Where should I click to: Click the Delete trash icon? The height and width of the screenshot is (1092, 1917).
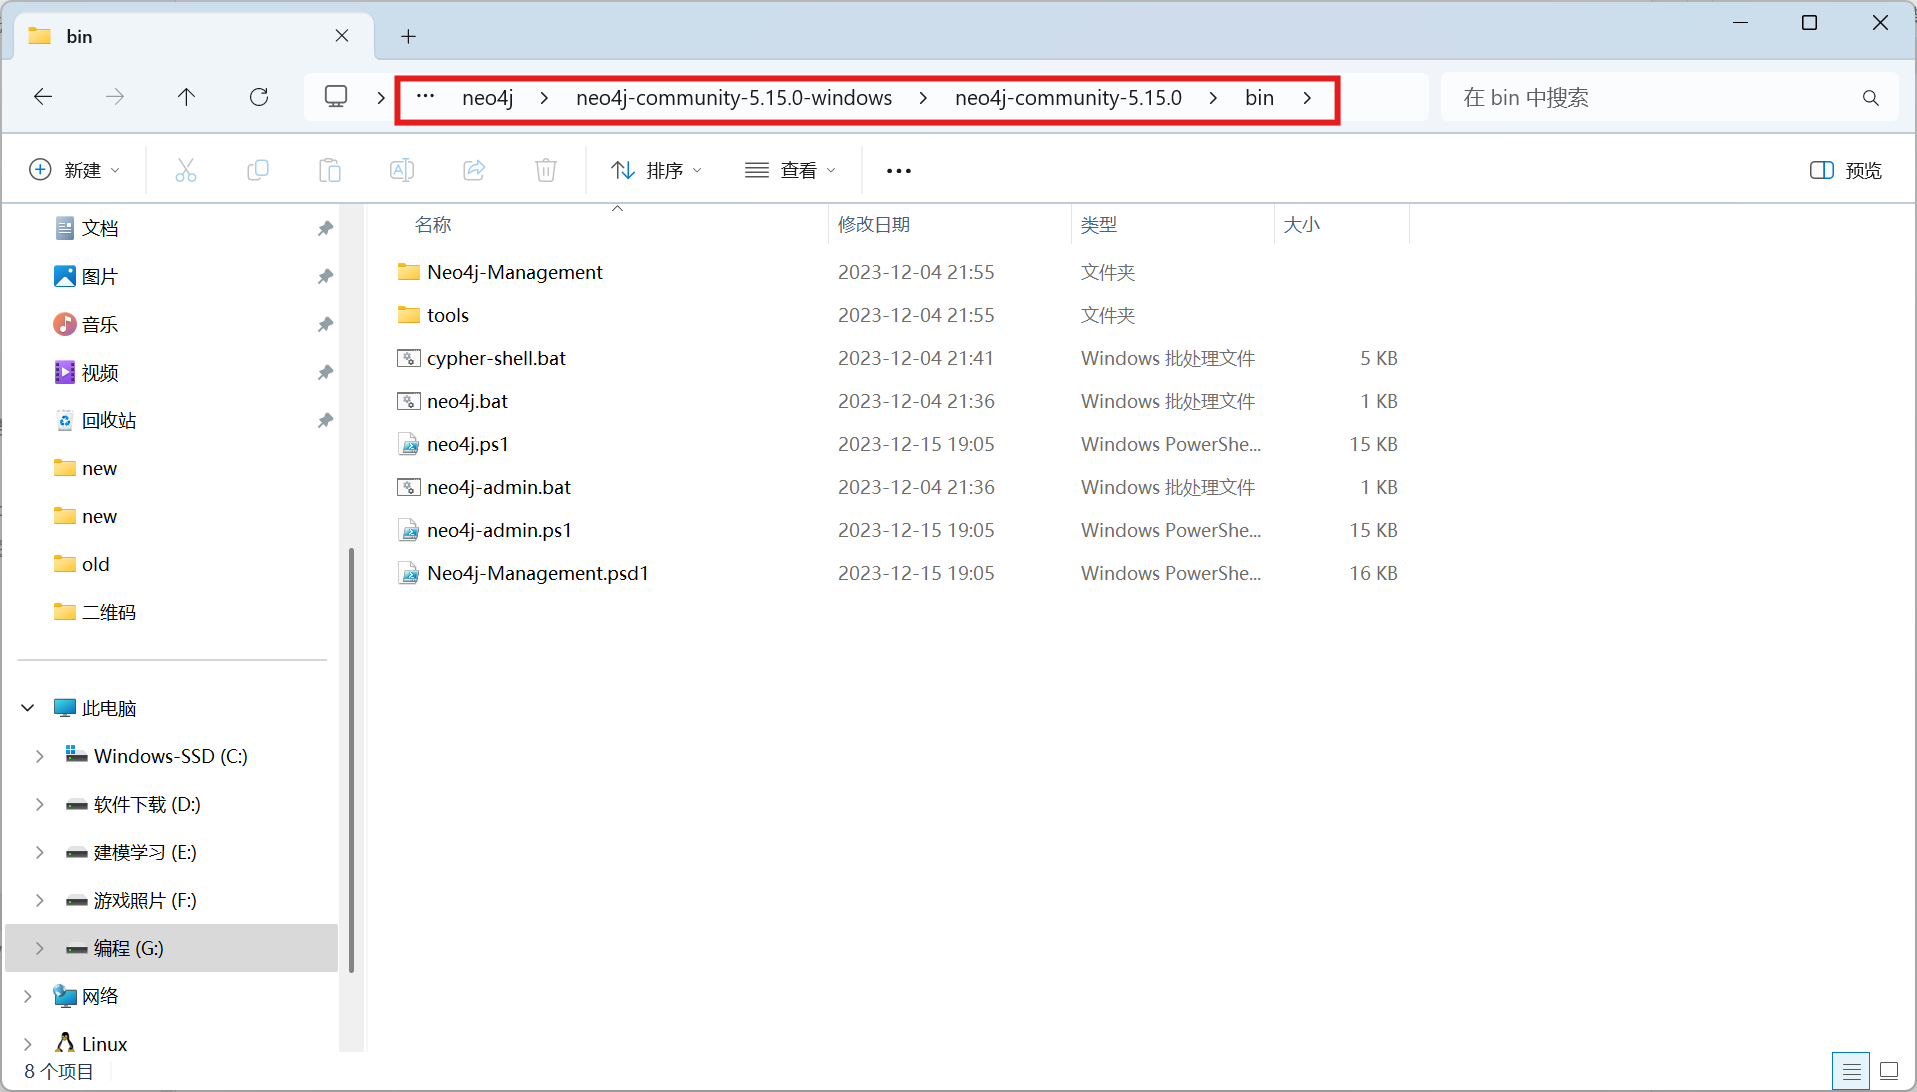pos(546,170)
